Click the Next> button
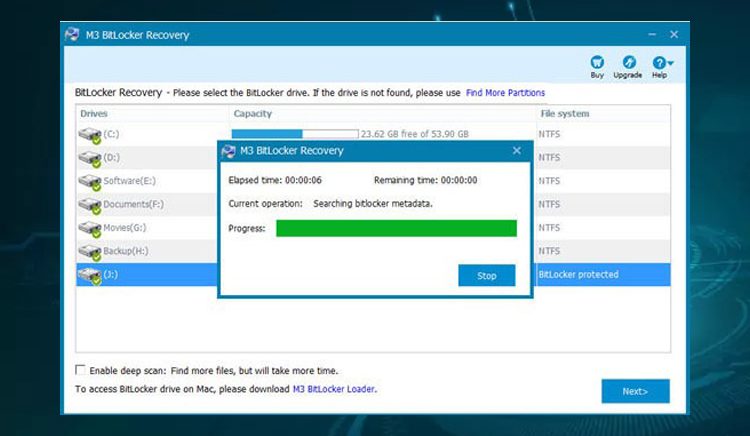The width and height of the screenshot is (750, 436). point(635,391)
